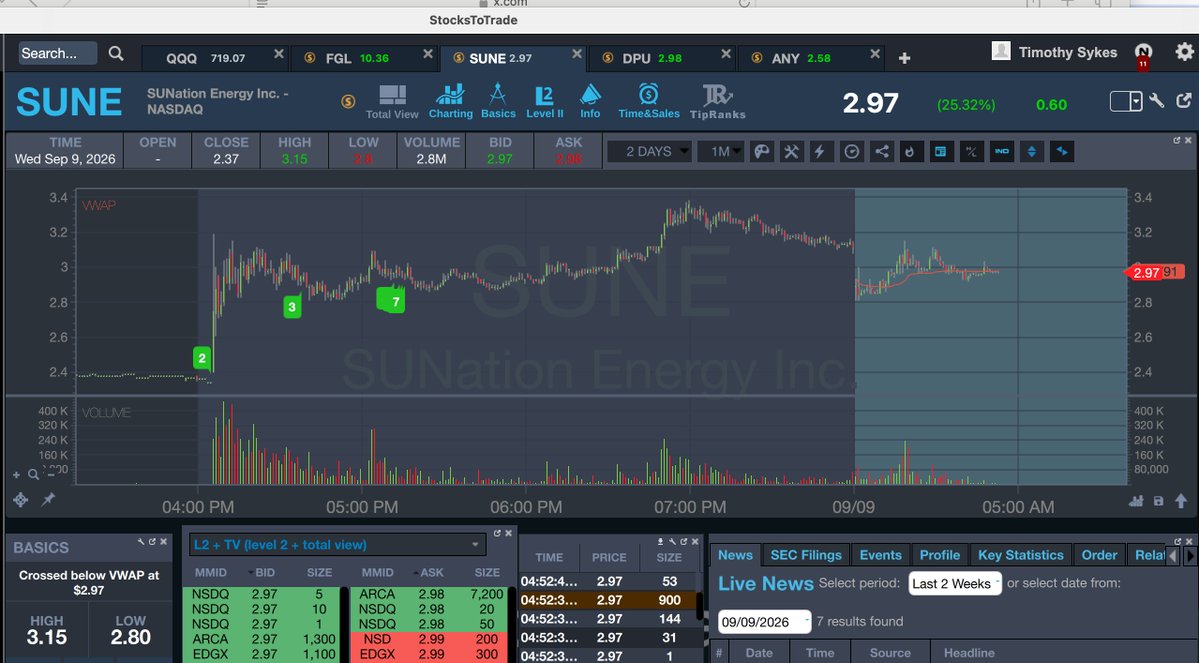
Task: Click the flame icon in chart toolbar
Action: [910, 151]
